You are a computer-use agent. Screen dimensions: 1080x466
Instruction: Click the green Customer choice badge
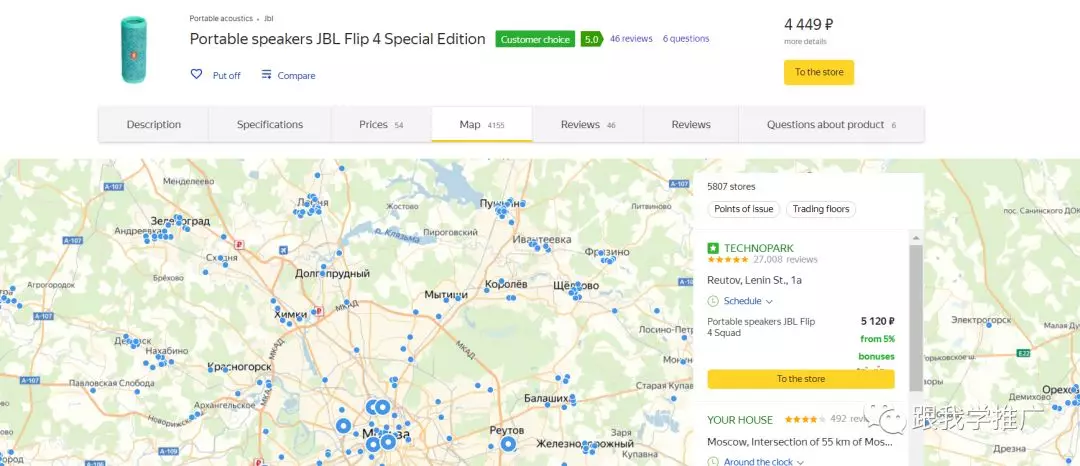(x=535, y=39)
